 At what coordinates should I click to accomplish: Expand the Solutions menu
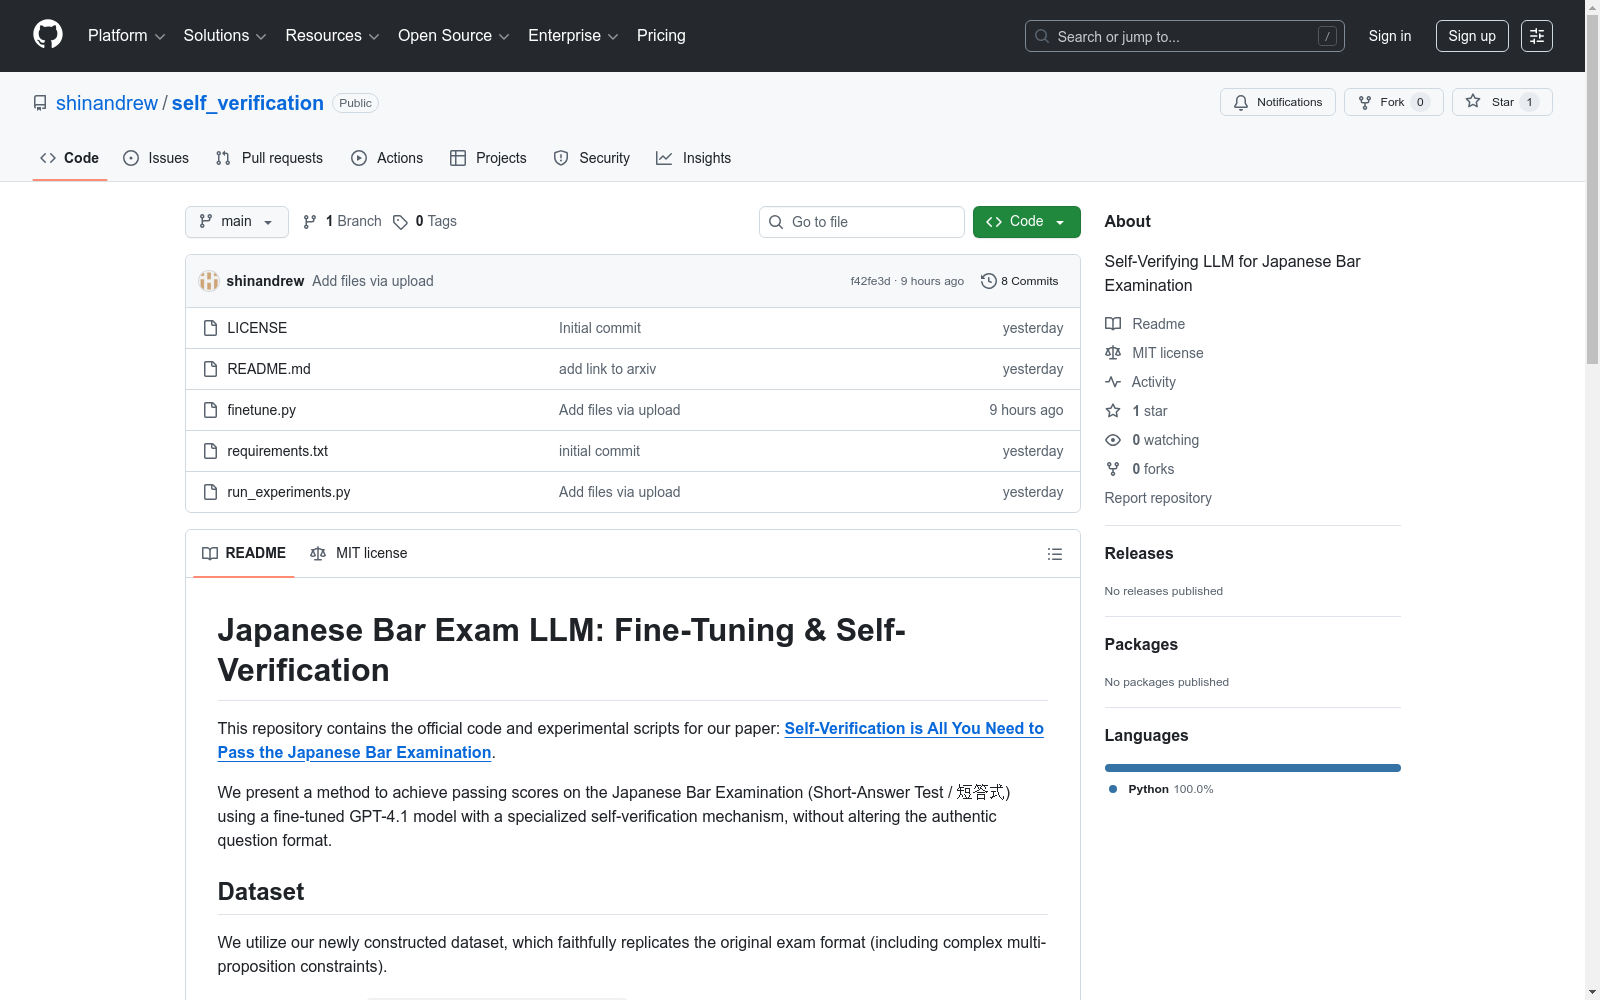click(225, 36)
